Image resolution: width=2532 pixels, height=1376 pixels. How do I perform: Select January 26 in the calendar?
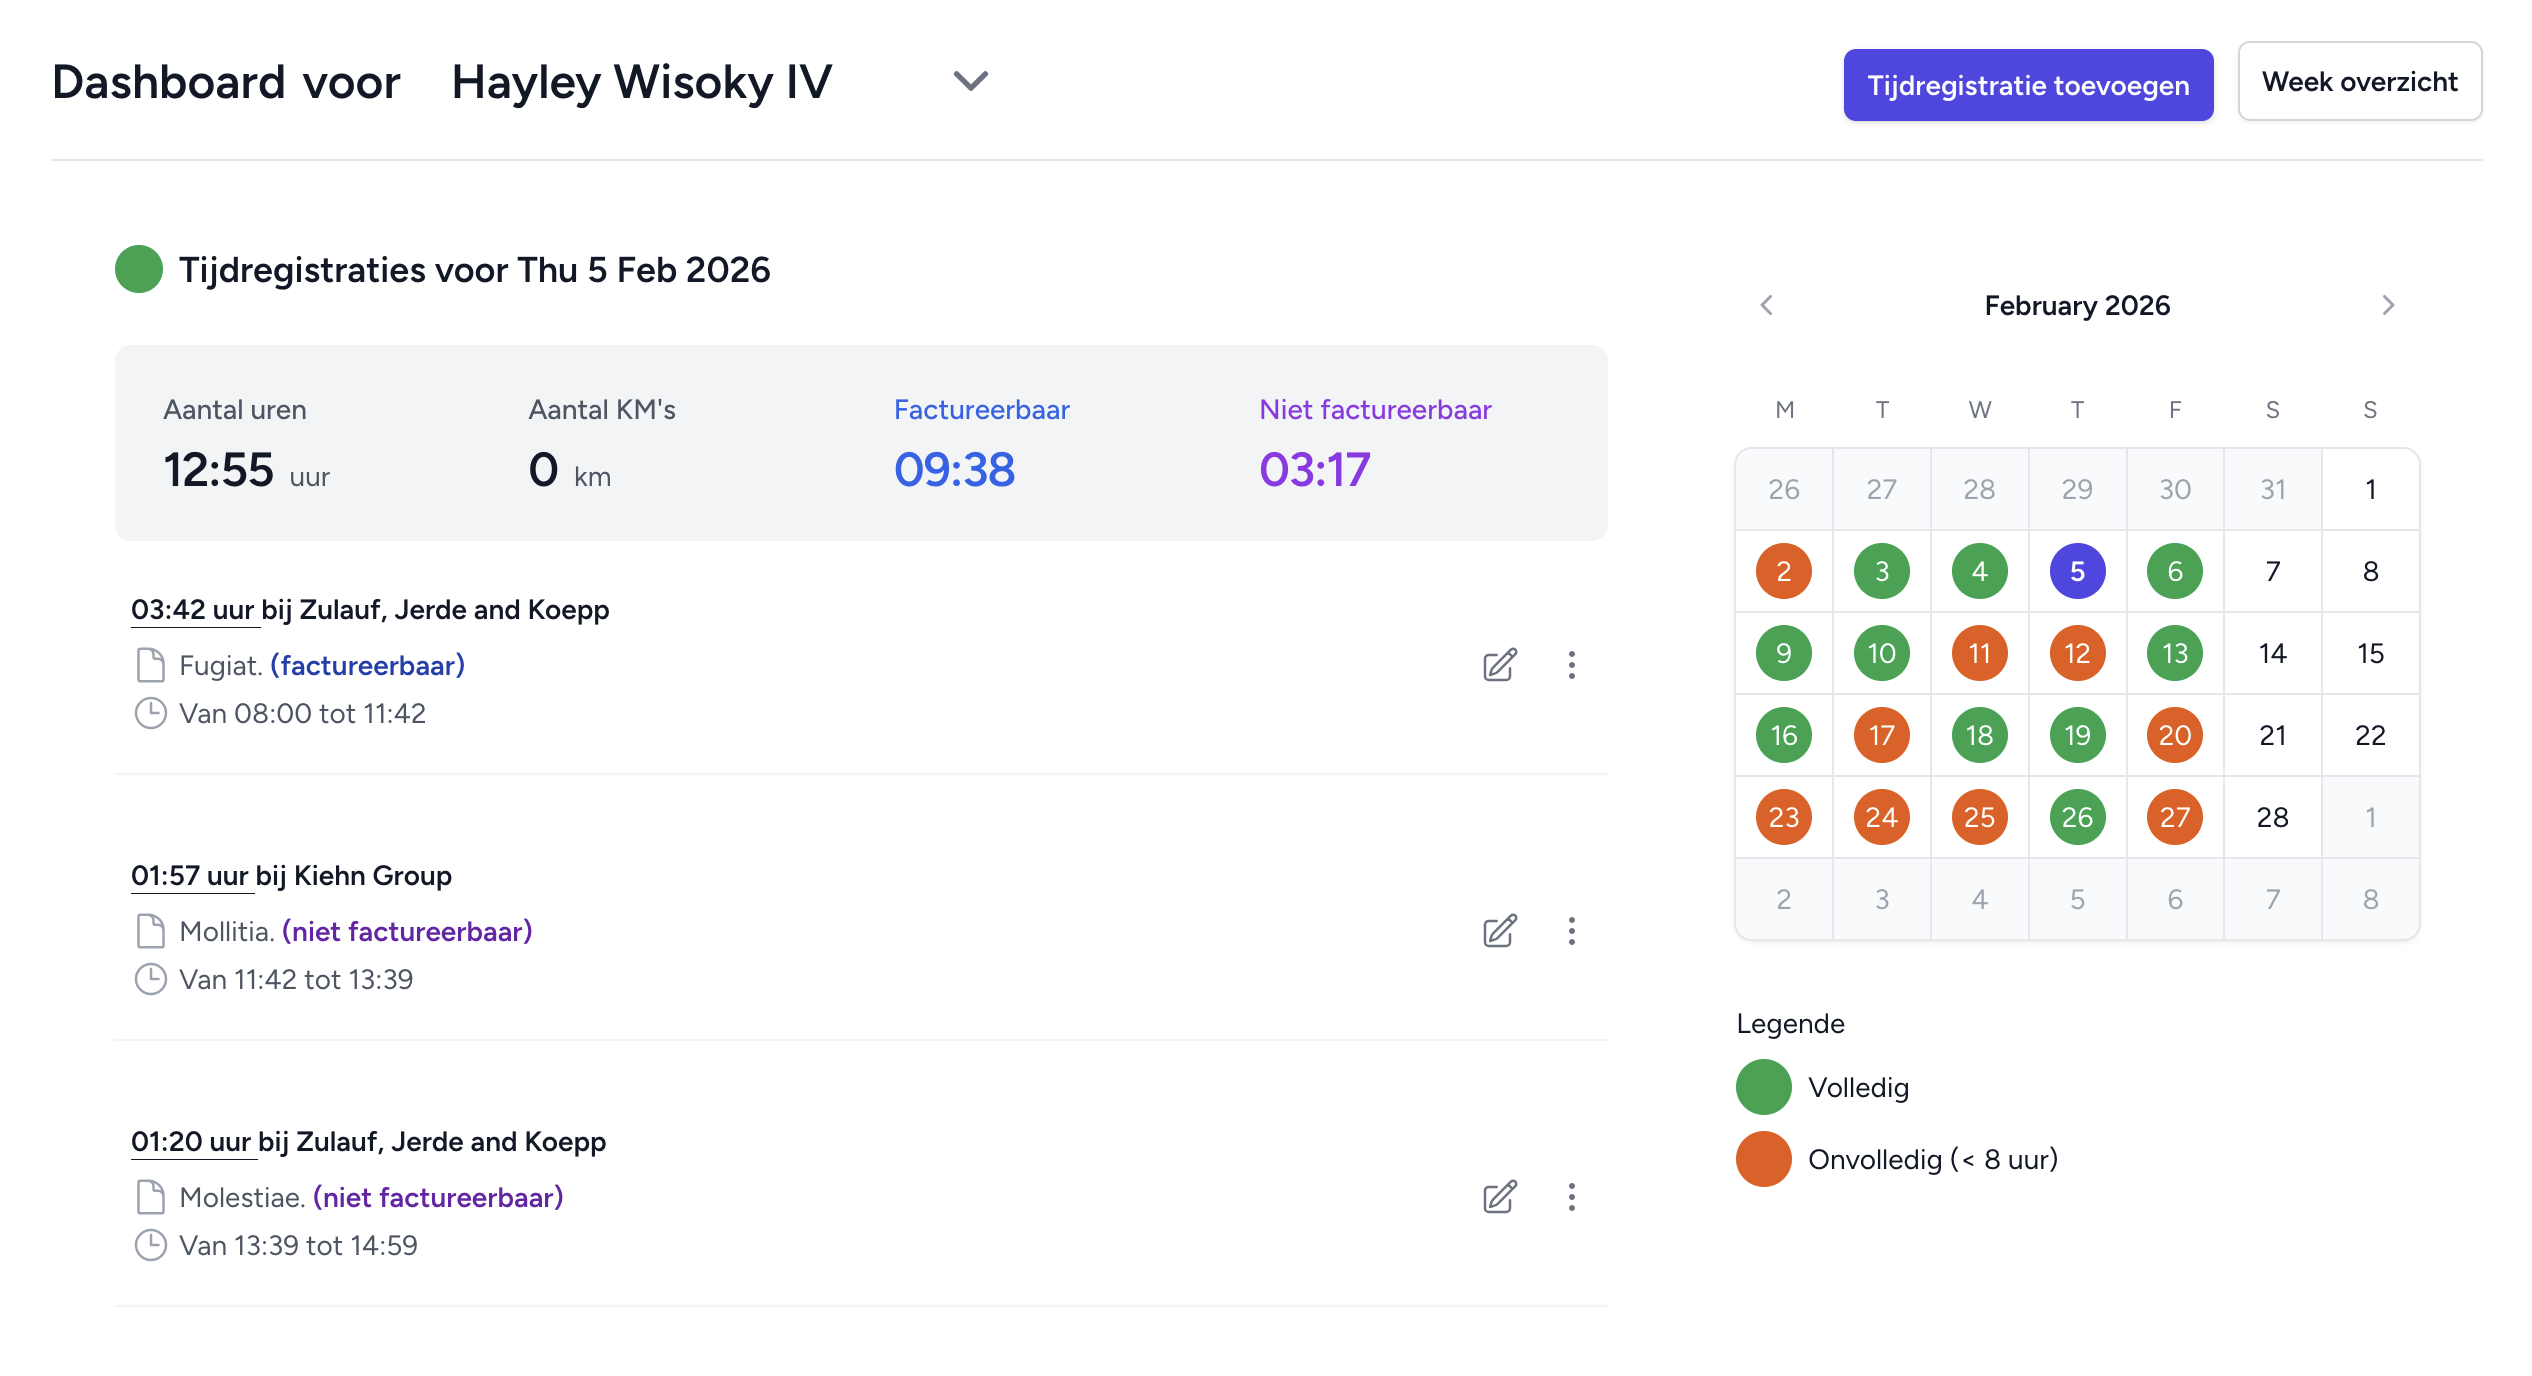pyautogui.click(x=1784, y=489)
